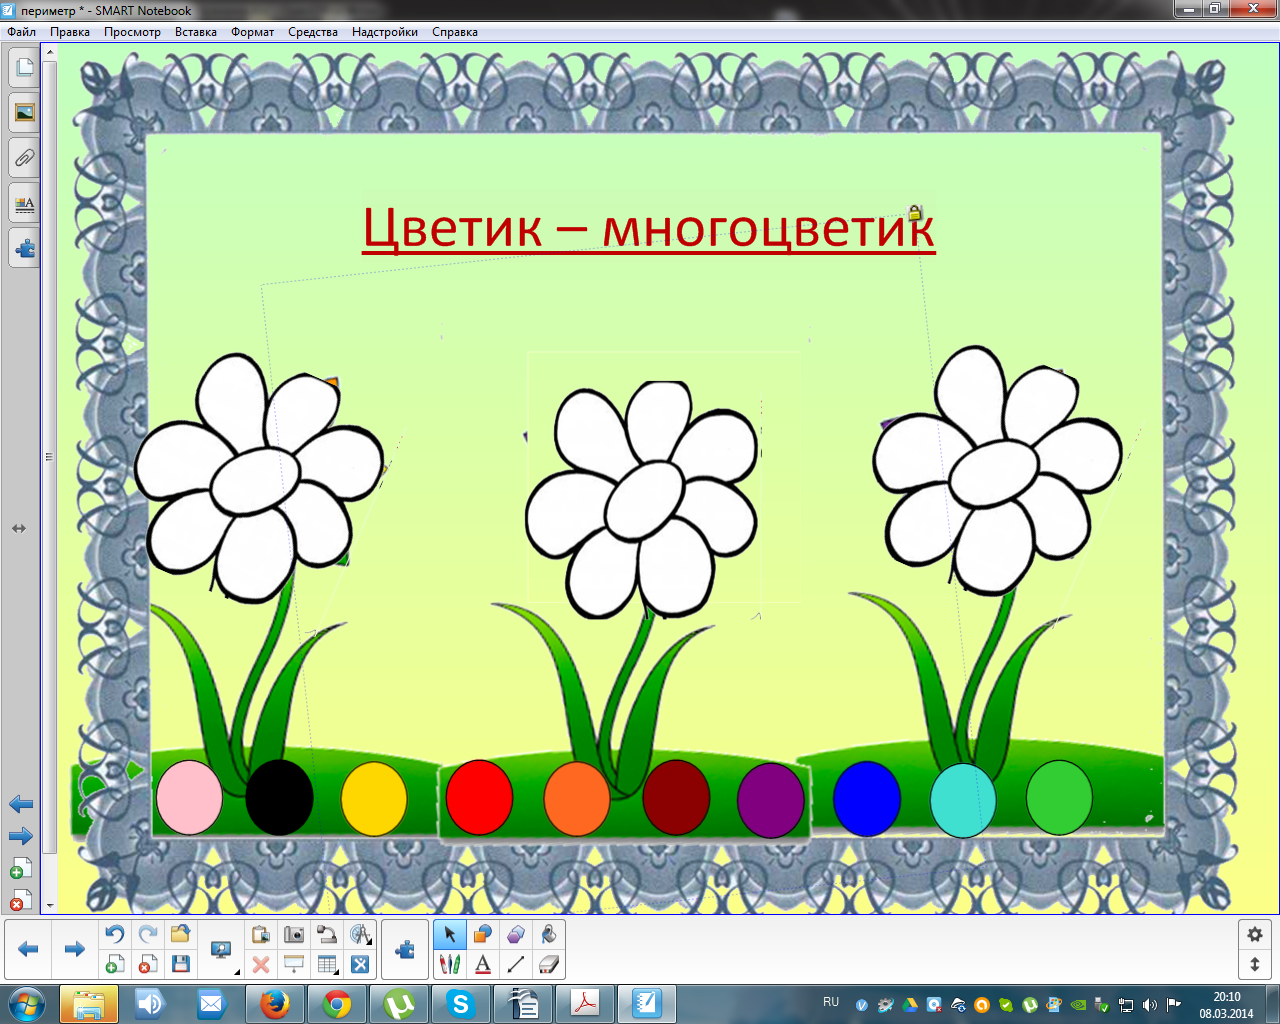
Task: Open the Файл menu
Action: [22, 32]
